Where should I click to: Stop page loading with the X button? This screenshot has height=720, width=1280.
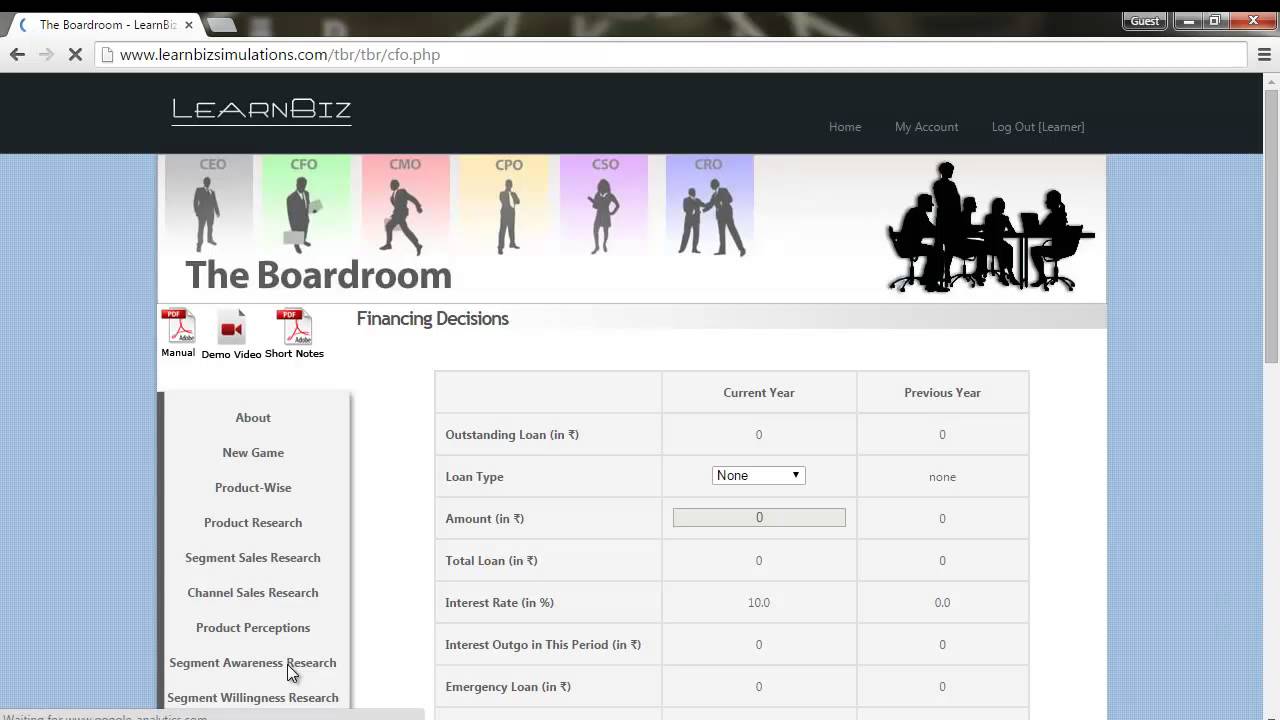[x=75, y=55]
